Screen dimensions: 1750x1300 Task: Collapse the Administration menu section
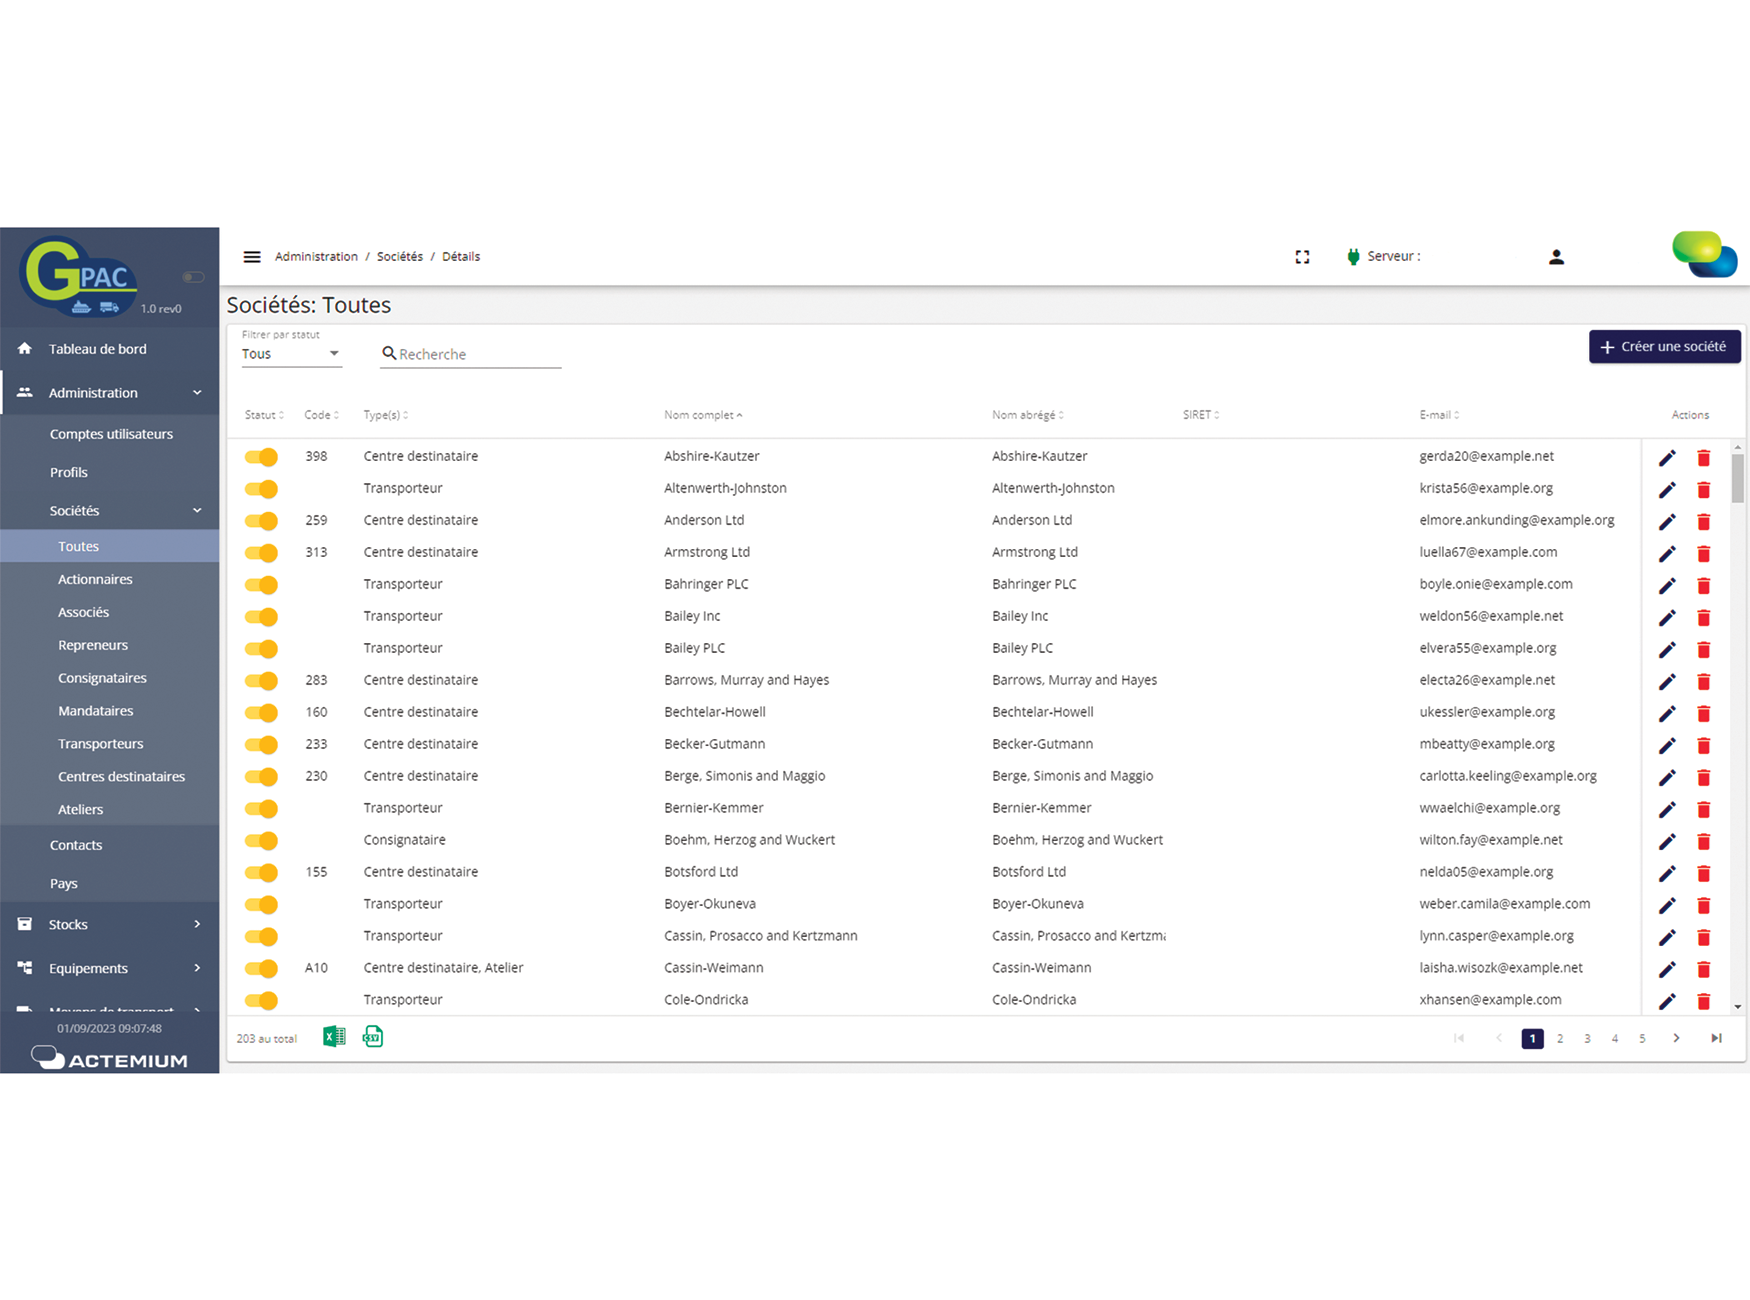pos(197,393)
